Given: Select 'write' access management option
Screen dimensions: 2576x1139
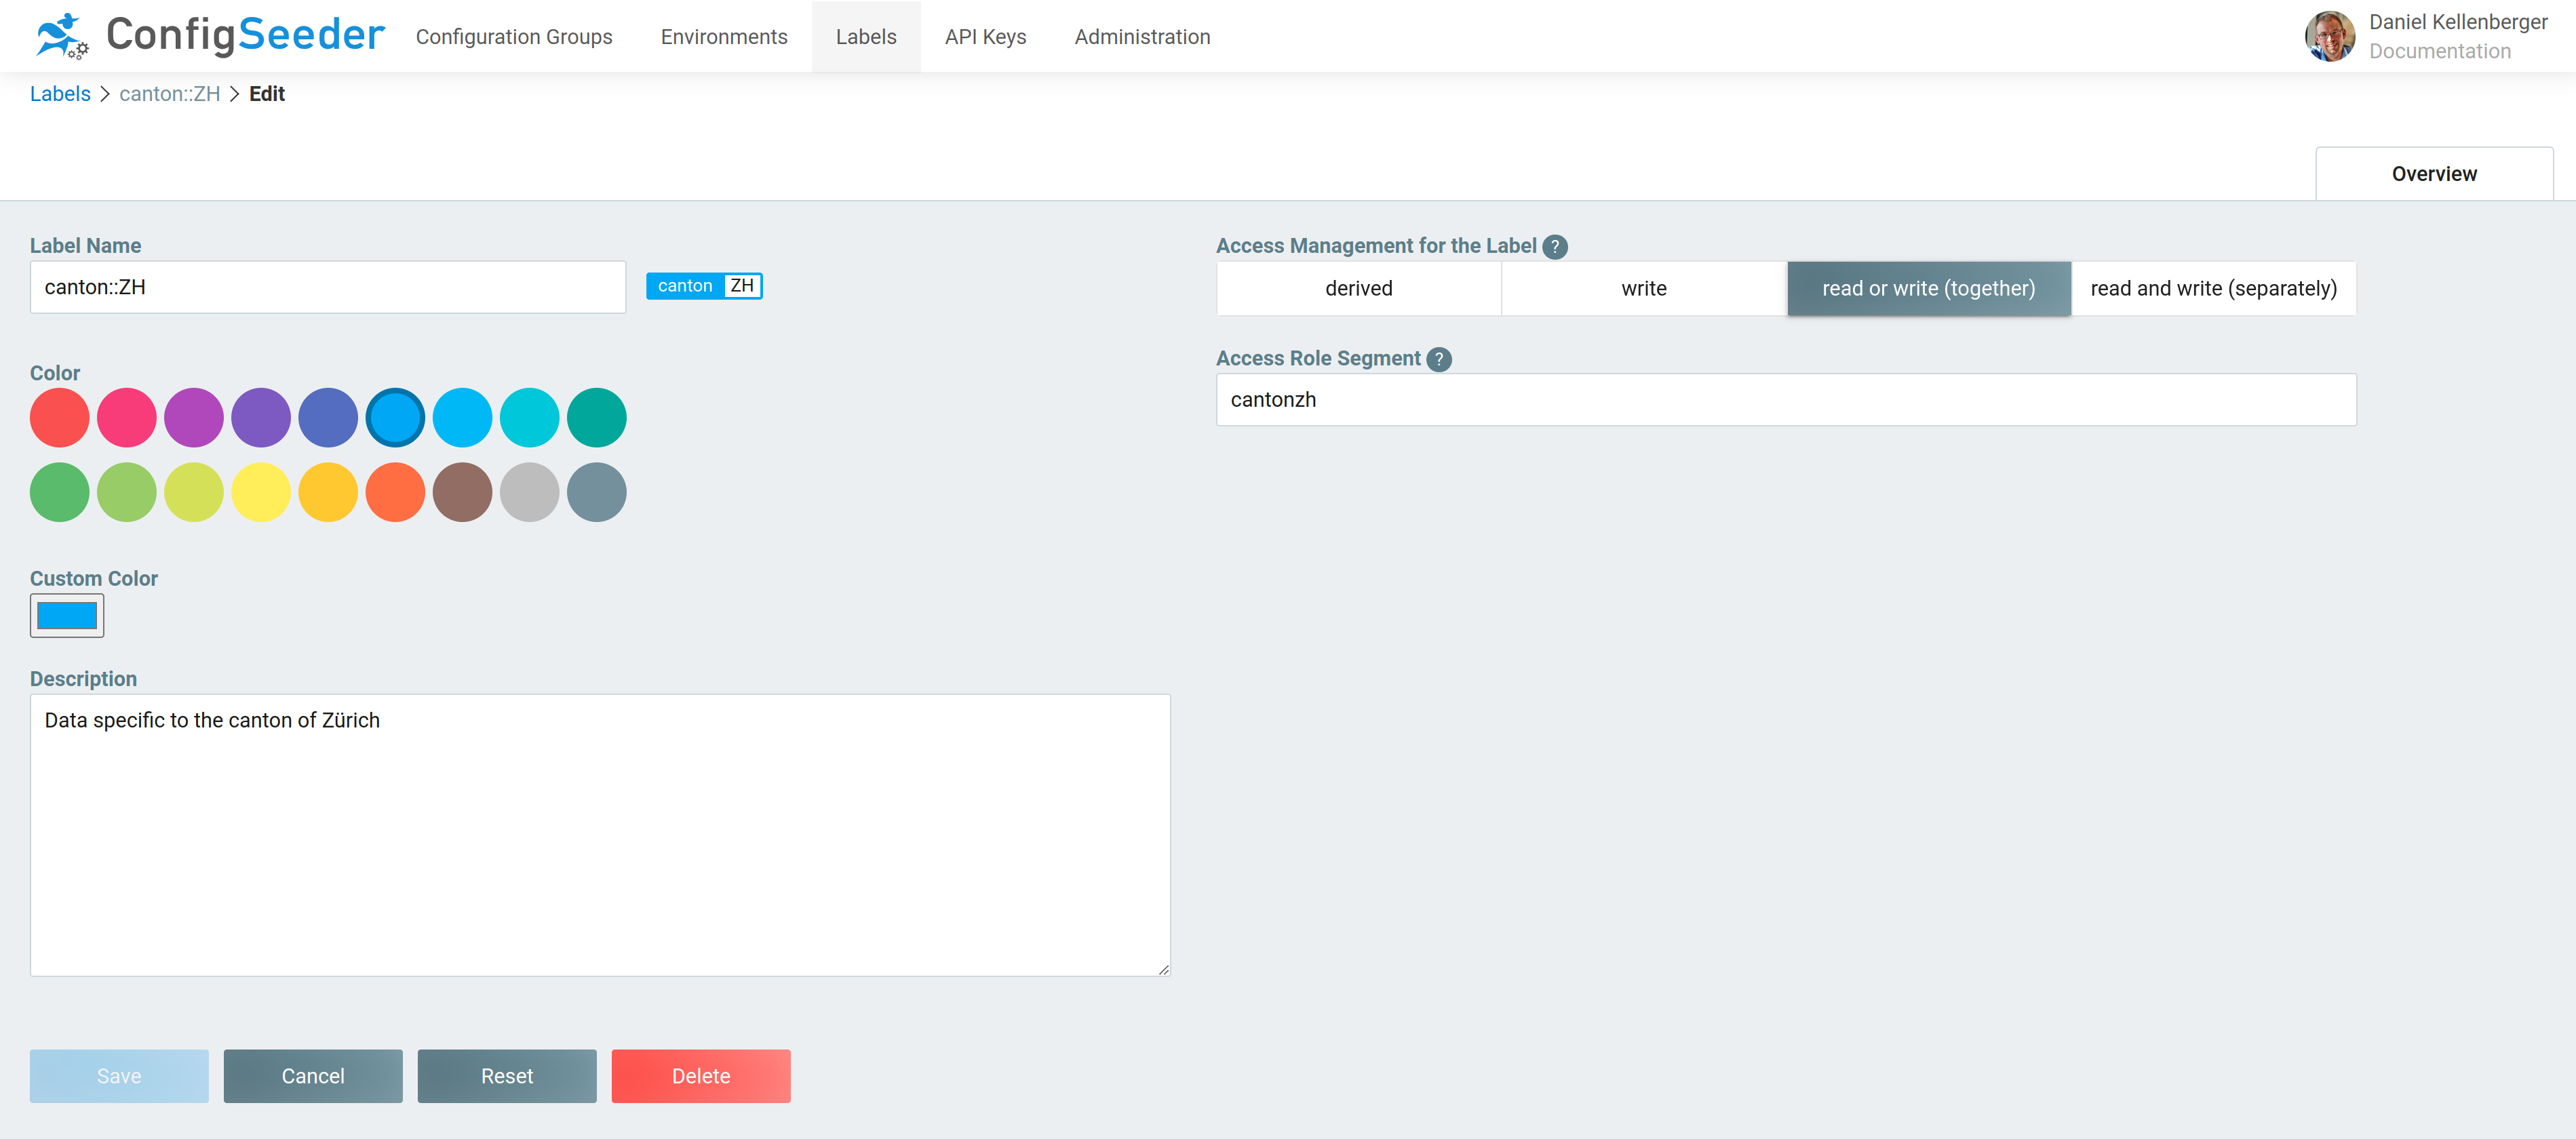Looking at the screenshot, I should click(x=1643, y=289).
